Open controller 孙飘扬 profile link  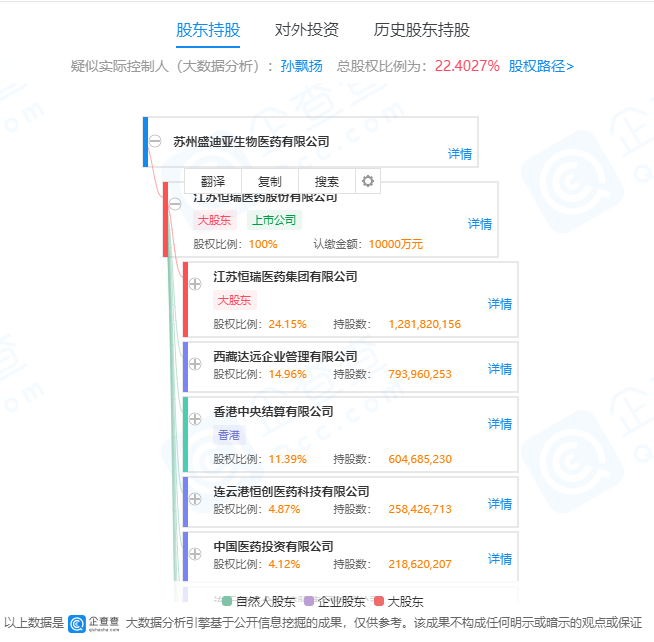[301, 66]
